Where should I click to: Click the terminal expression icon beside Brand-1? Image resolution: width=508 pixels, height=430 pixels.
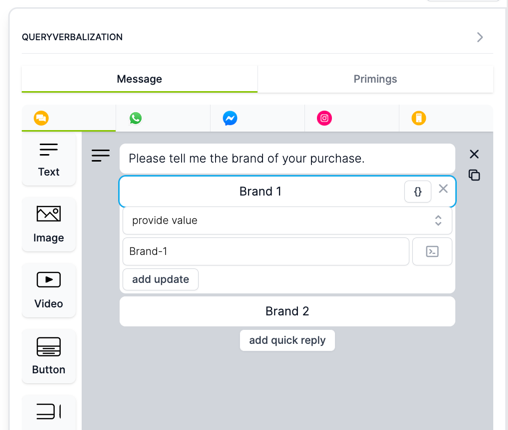tap(432, 251)
